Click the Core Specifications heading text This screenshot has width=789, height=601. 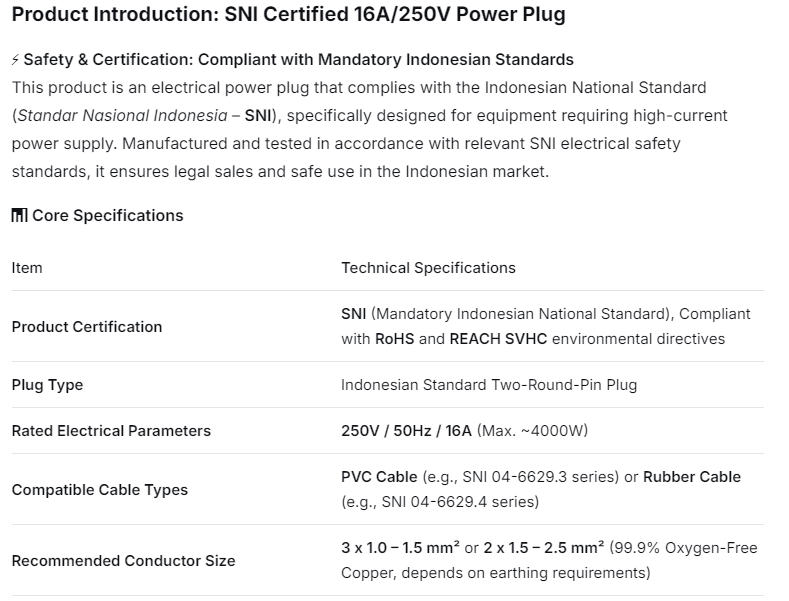pos(108,216)
